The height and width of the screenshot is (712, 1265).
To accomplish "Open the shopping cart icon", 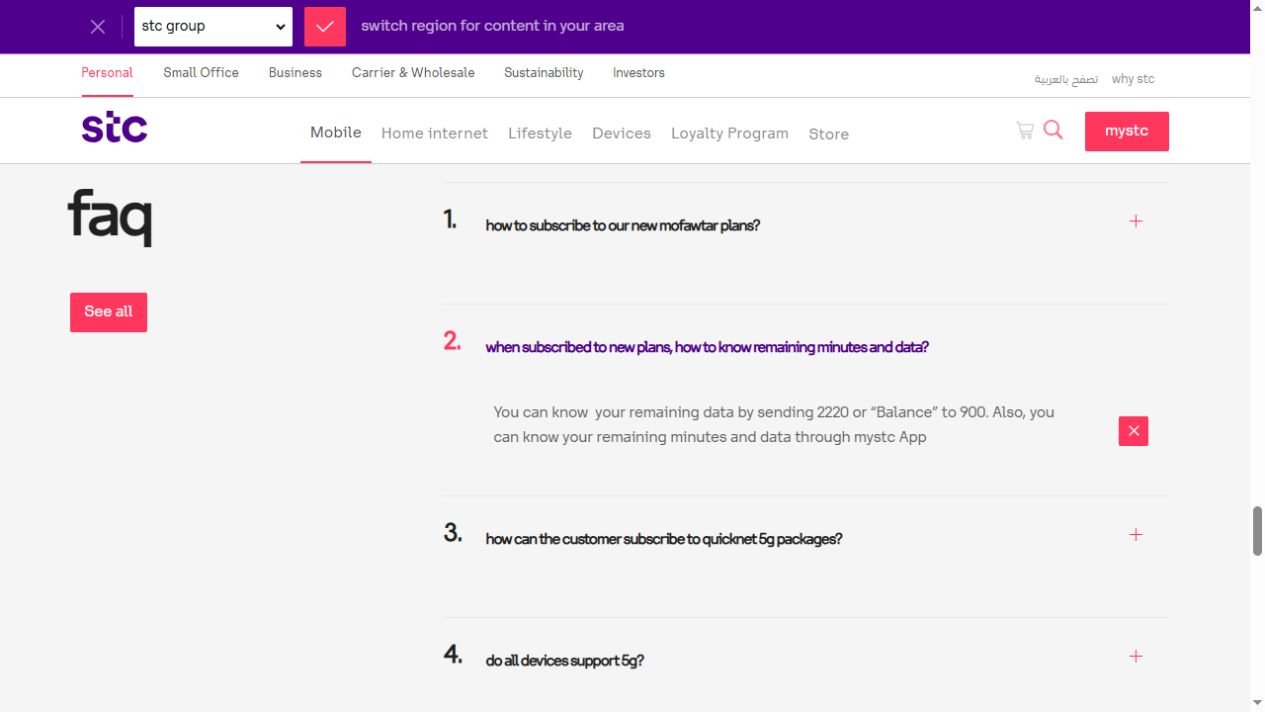I will click(x=1024, y=130).
